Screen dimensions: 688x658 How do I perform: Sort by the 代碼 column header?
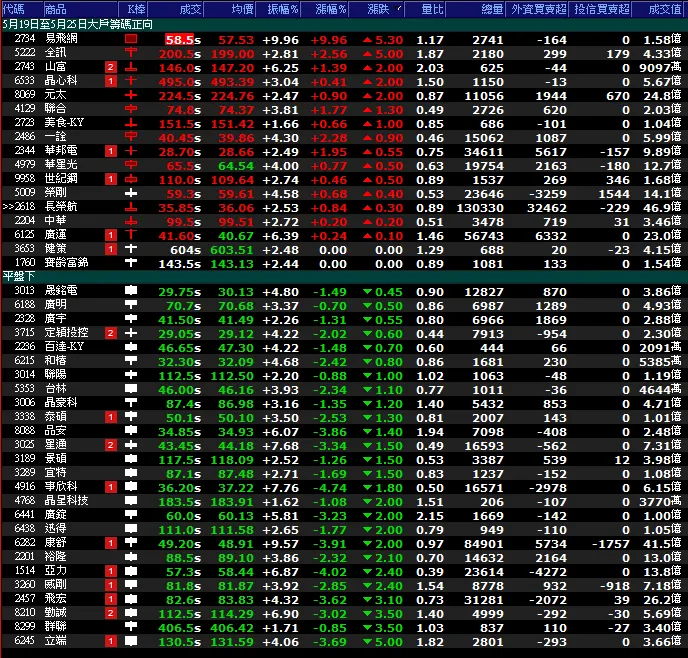pyautogui.click(x=22, y=9)
